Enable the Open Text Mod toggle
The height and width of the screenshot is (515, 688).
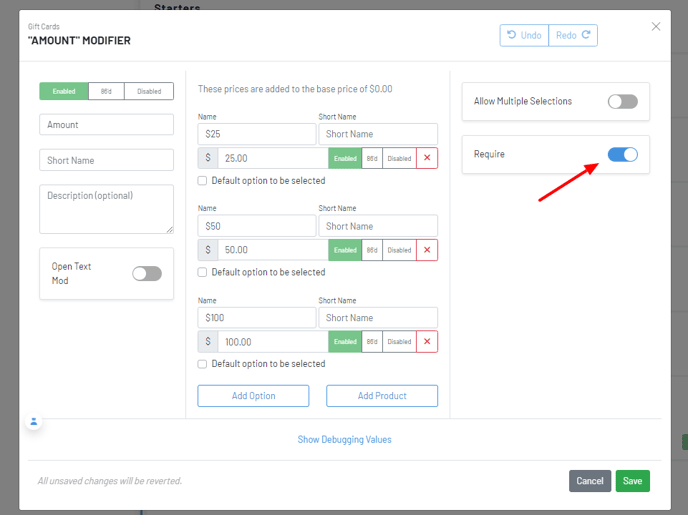pos(147,274)
